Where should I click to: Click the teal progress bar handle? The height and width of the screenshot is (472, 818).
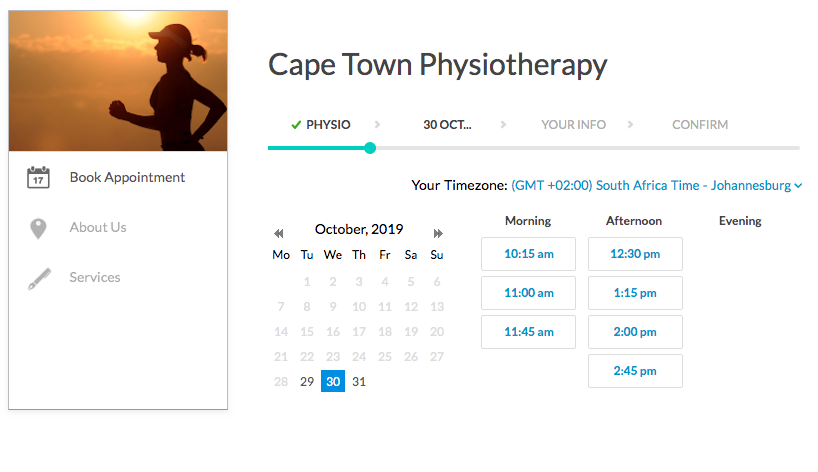370,148
